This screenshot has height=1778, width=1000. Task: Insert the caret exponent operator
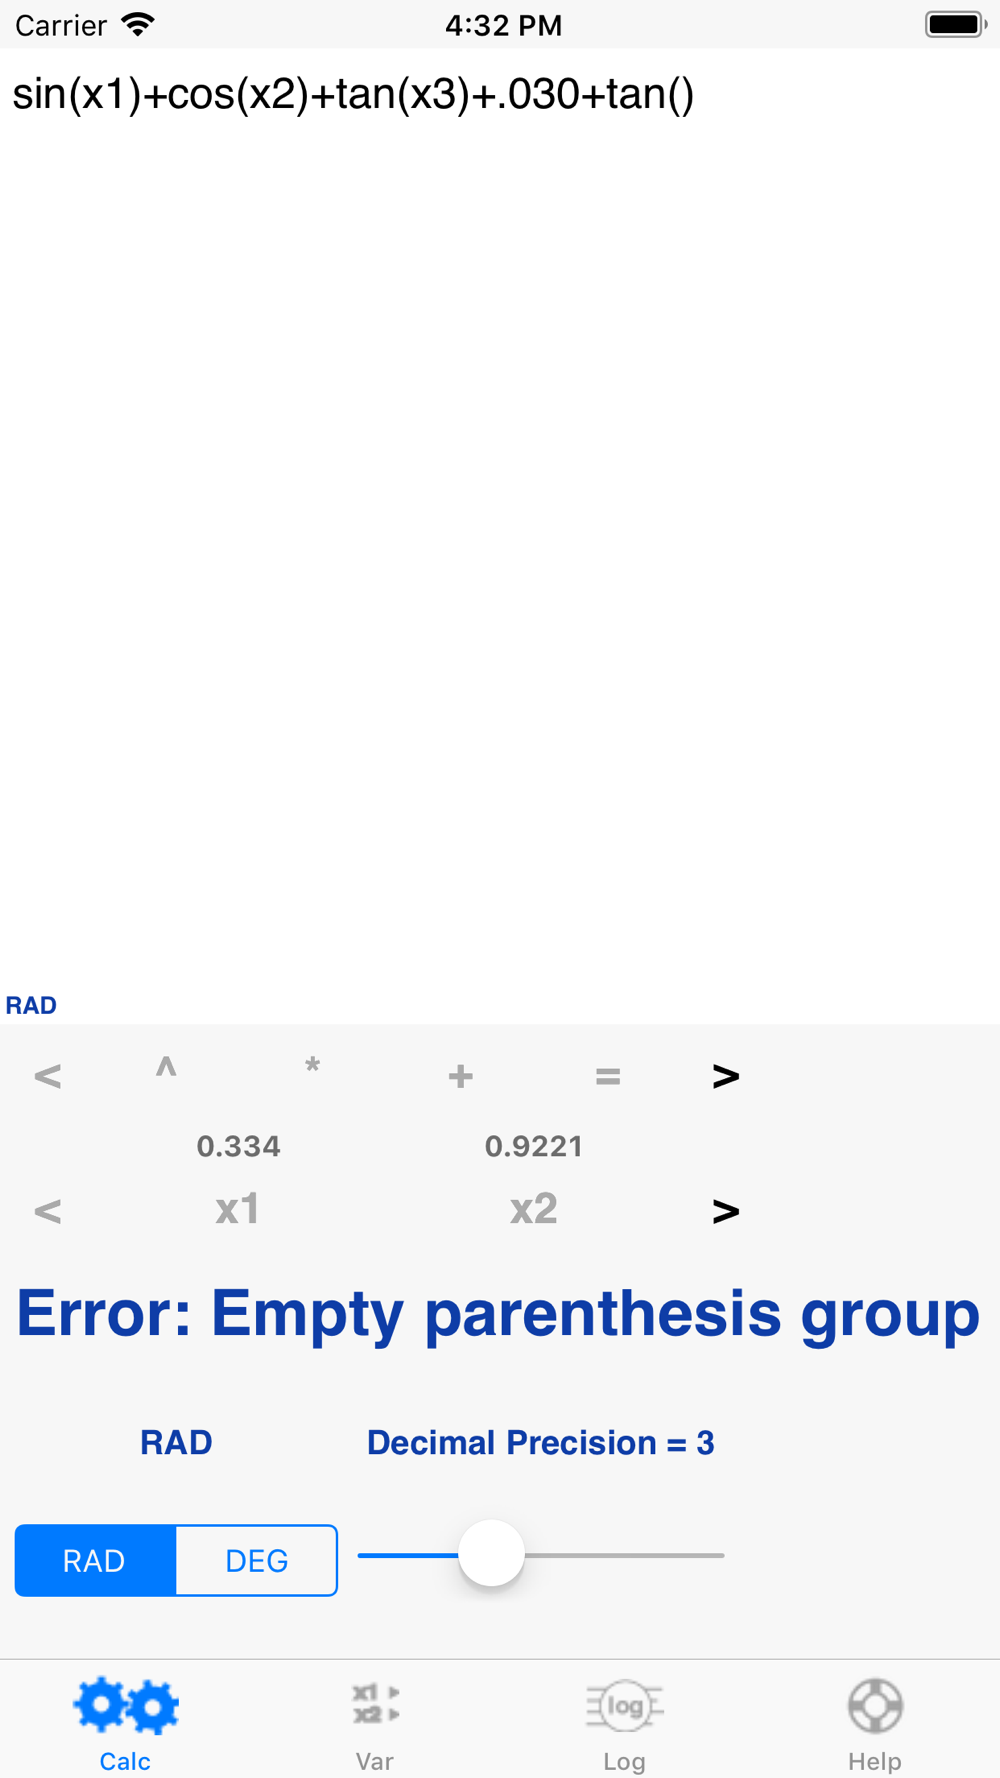tap(166, 1070)
